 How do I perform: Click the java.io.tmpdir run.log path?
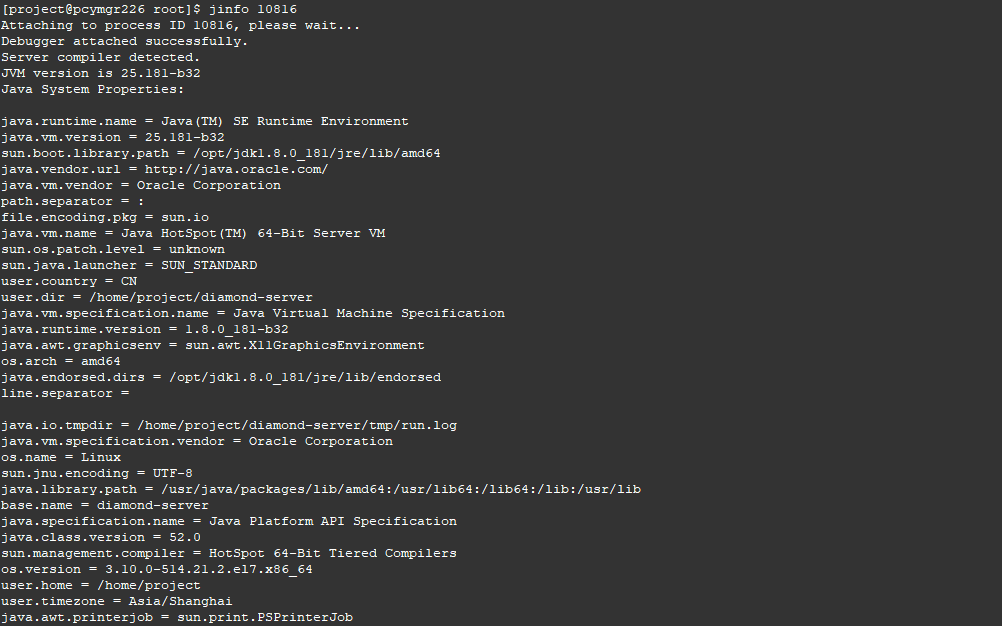pyautogui.click(x=297, y=425)
